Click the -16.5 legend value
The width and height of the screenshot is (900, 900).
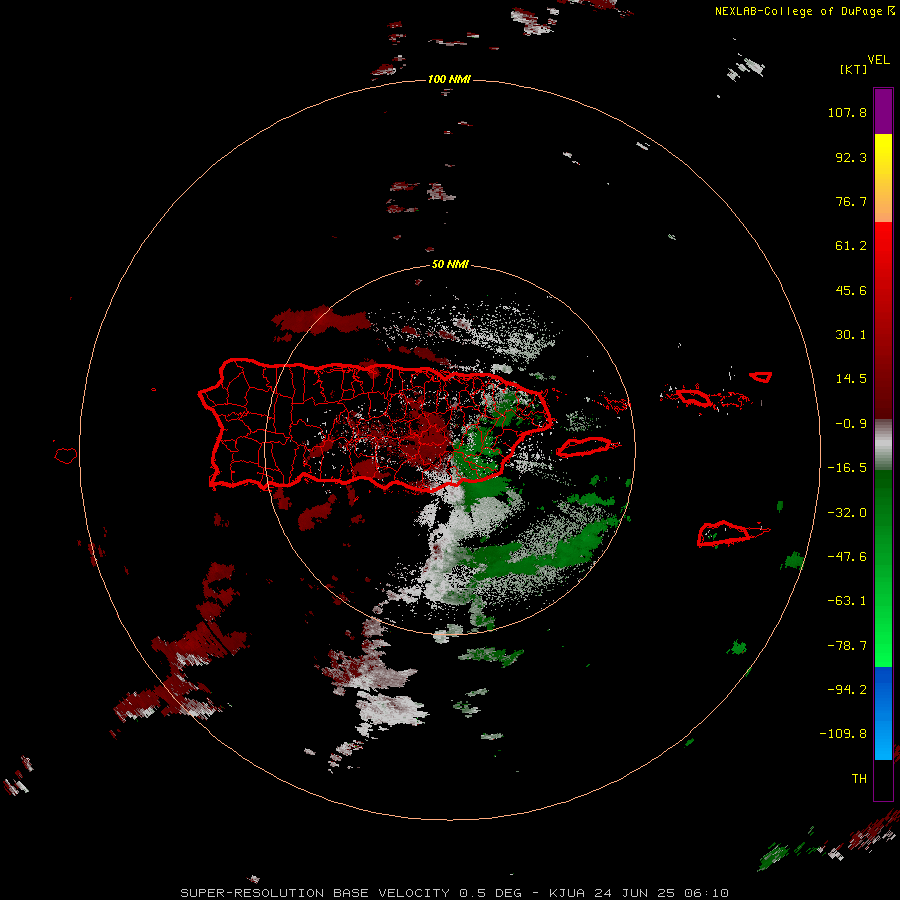point(847,468)
